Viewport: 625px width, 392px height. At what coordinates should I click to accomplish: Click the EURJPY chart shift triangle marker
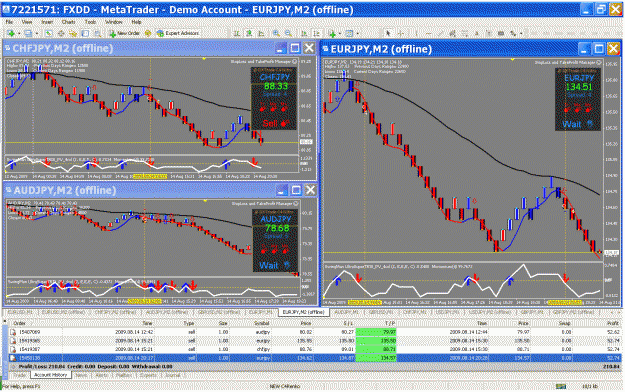tap(513, 60)
